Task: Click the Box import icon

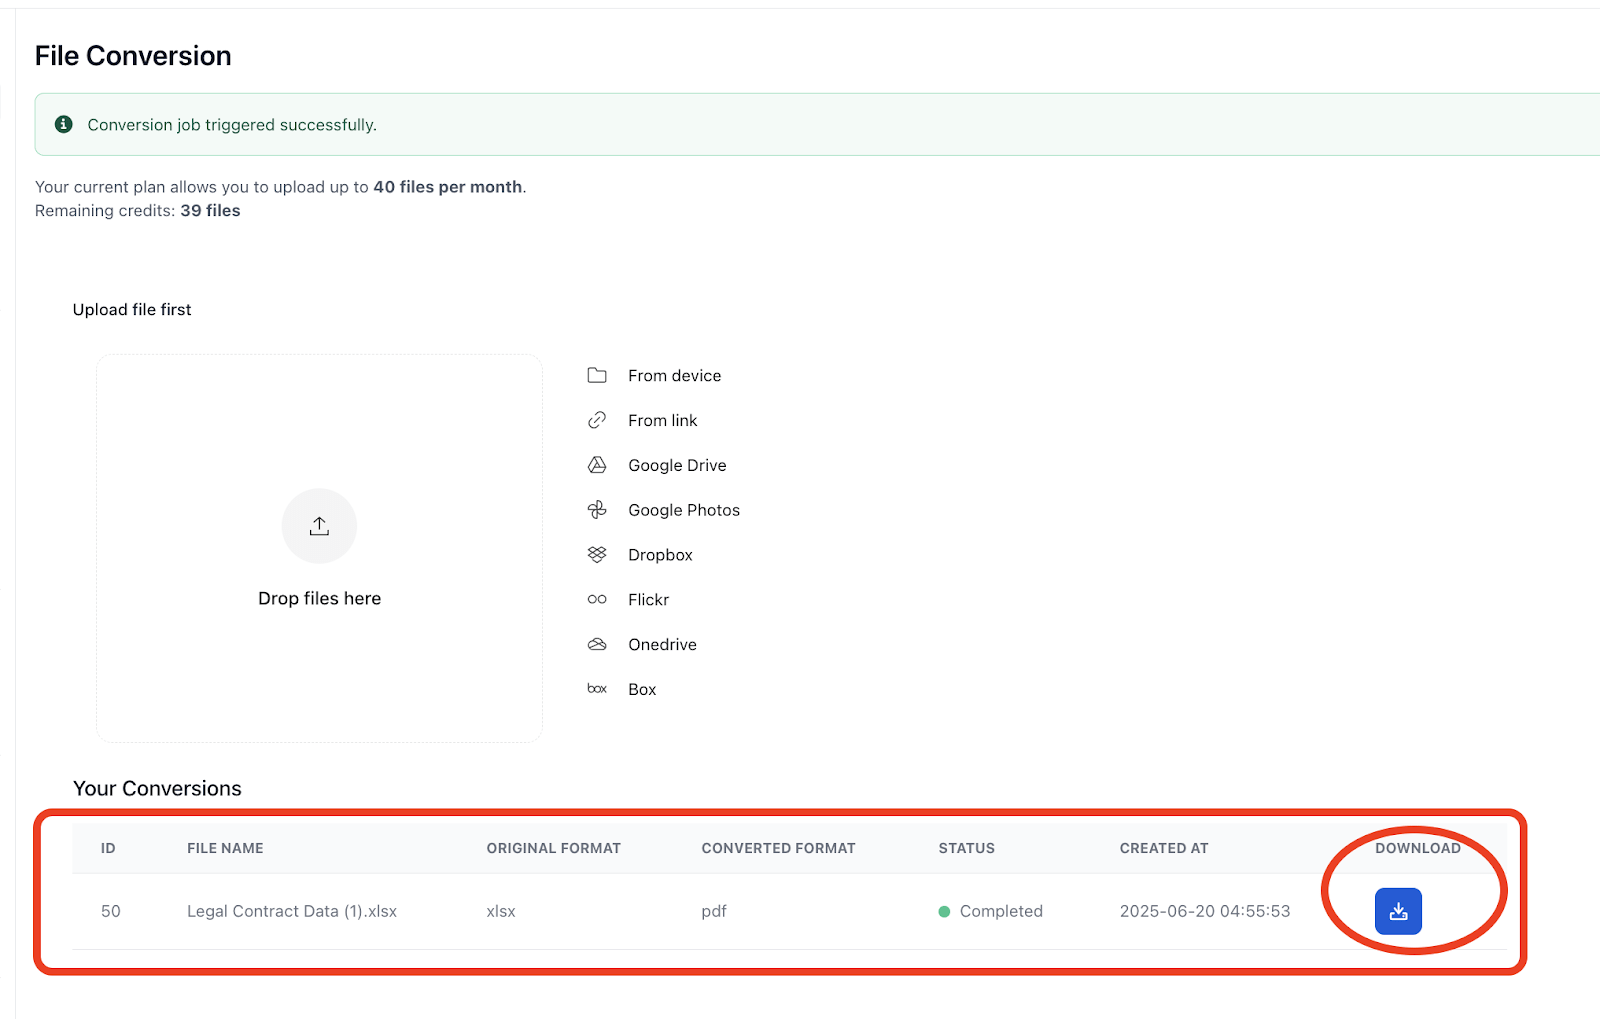Action: 597,688
